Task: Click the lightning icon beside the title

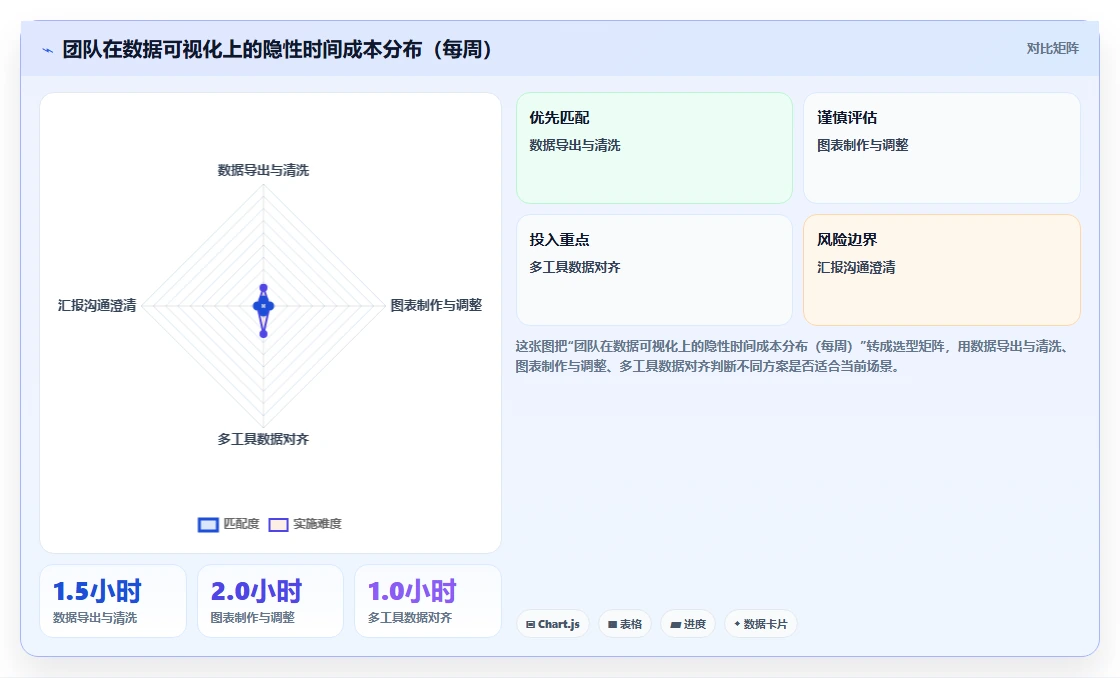Action: (48, 50)
